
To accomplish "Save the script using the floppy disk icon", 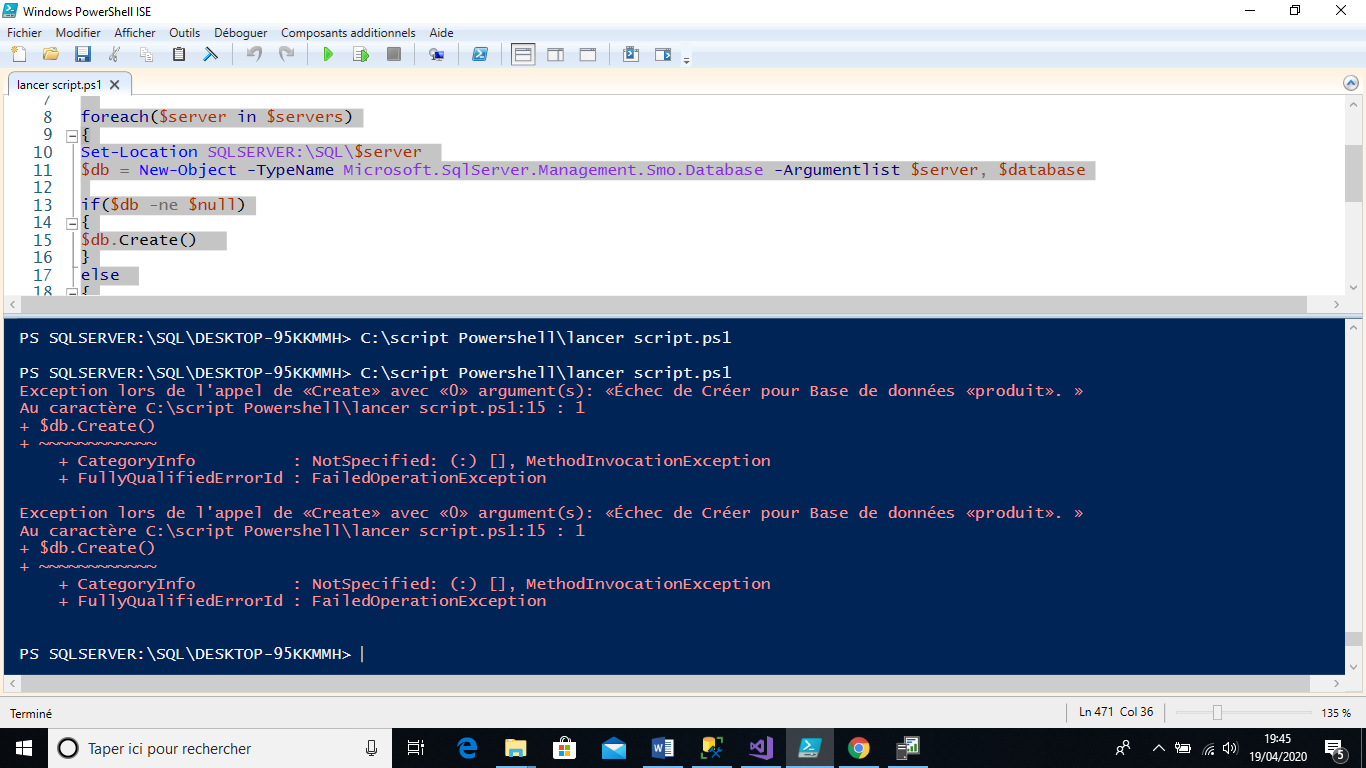I will click(x=83, y=54).
